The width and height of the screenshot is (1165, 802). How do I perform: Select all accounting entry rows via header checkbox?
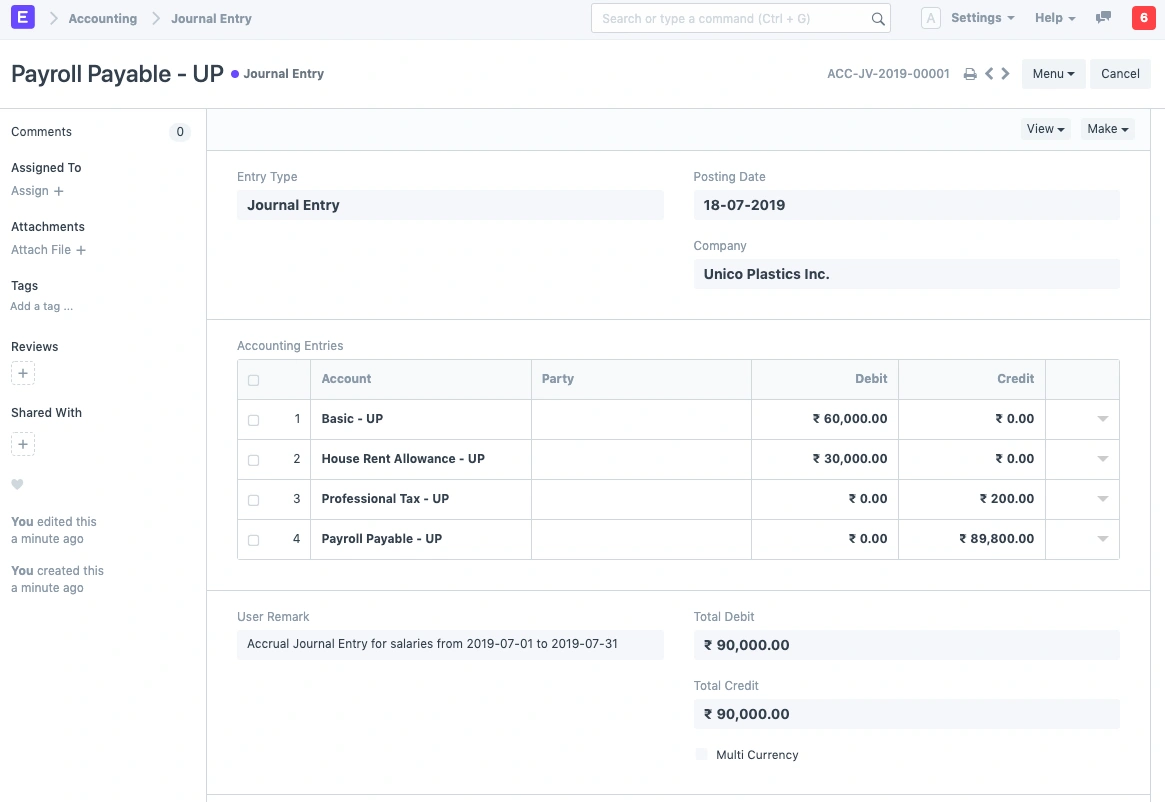click(x=253, y=380)
